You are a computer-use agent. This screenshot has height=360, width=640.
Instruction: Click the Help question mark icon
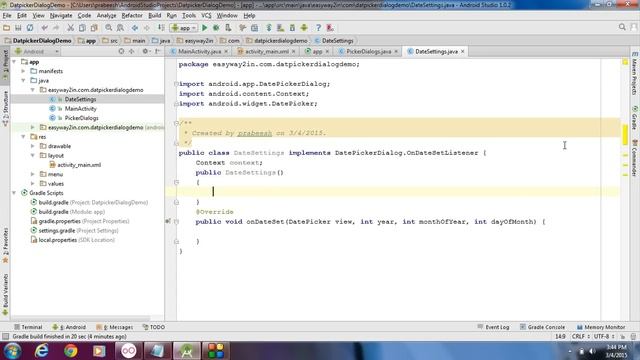(318, 28)
